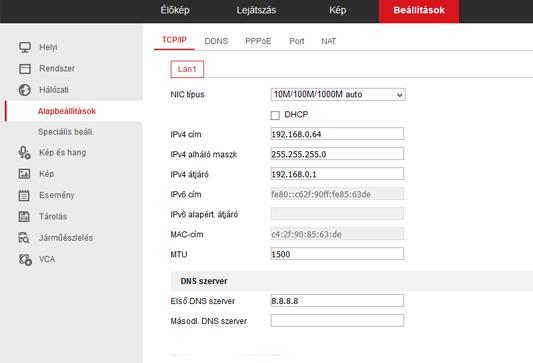
Task: Switch to the TCP/IP tab
Action: point(174,40)
